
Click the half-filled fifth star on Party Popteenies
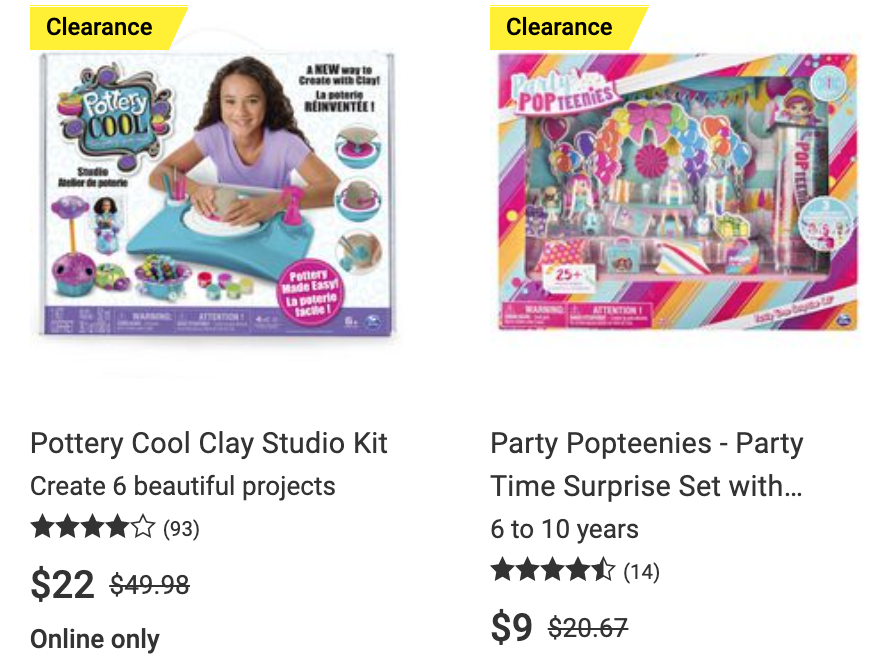pyautogui.click(x=603, y=570)
